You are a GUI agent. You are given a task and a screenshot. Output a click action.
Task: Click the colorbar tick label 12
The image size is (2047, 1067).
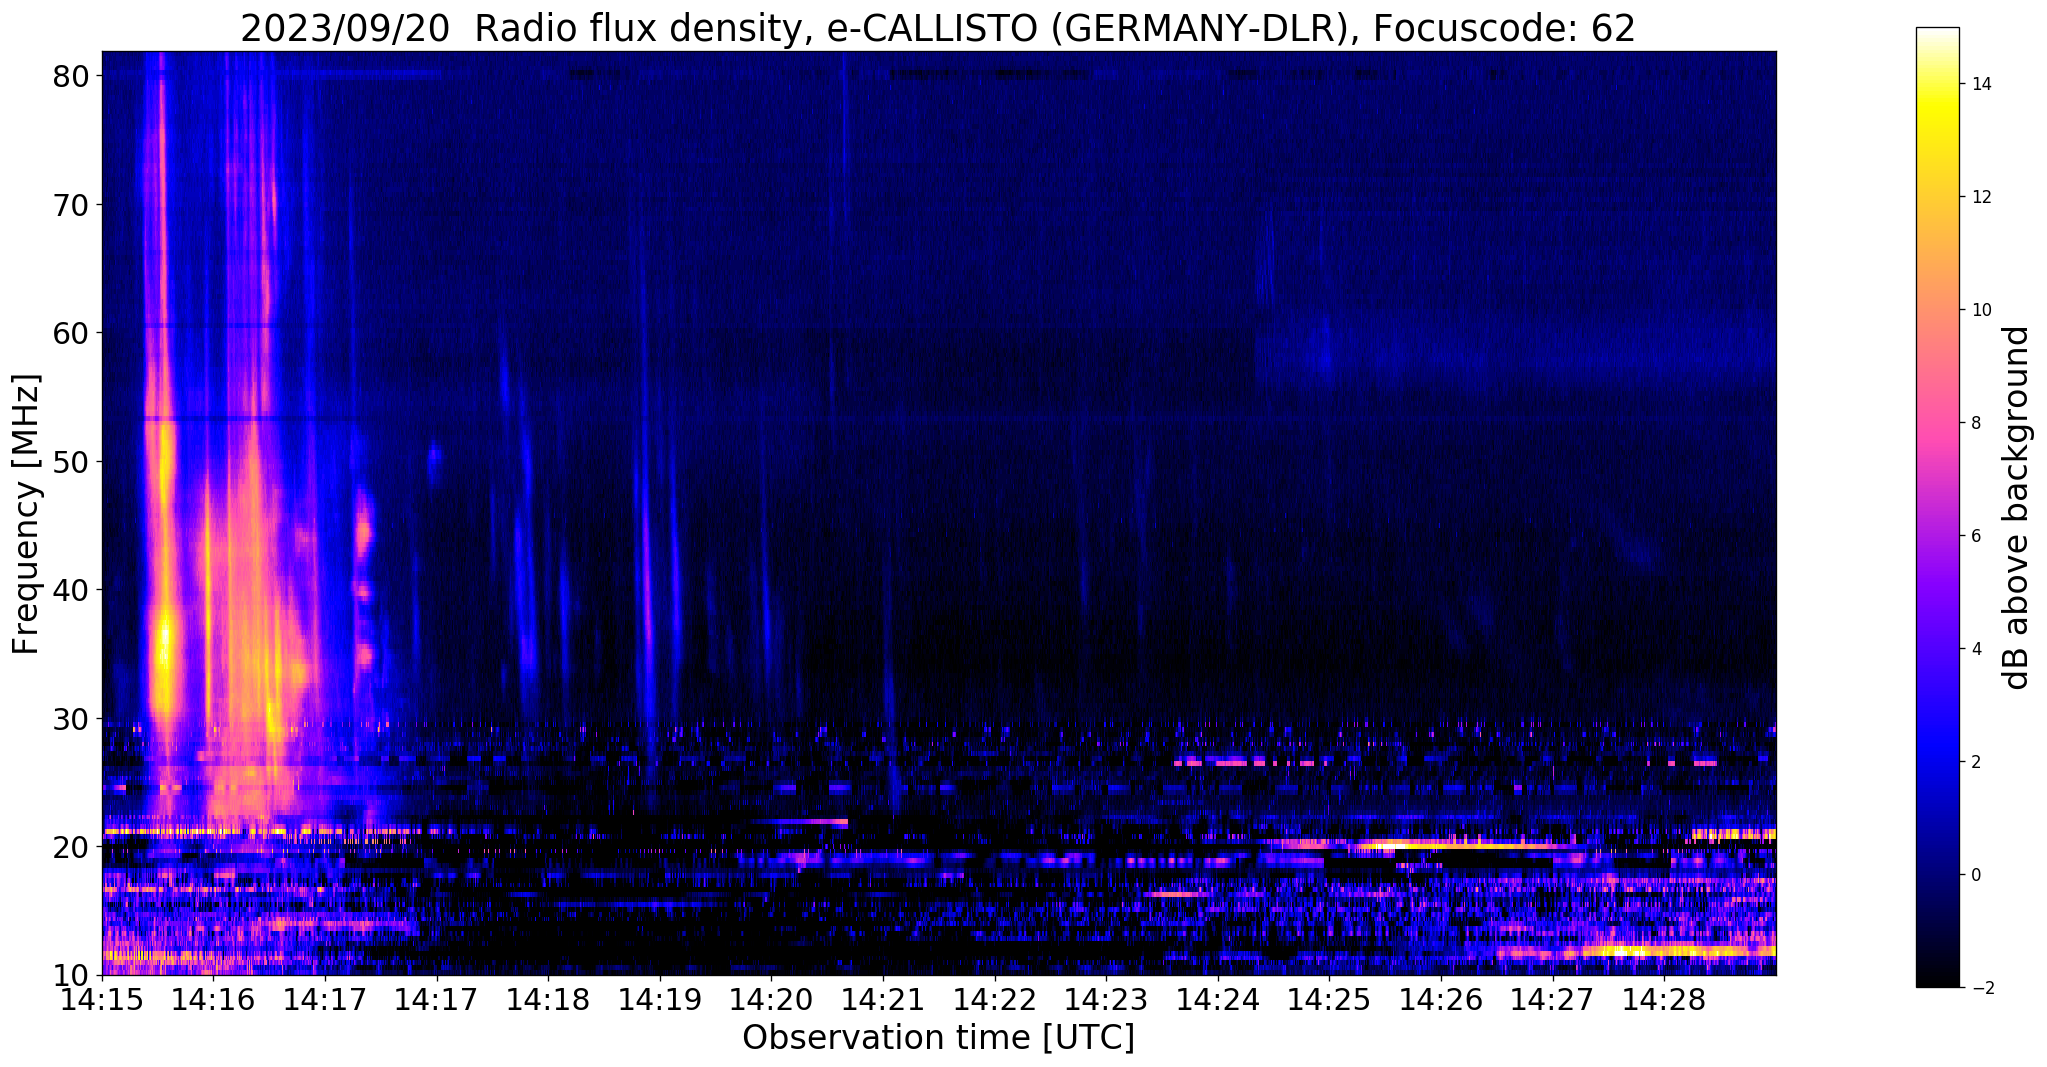1979,197
